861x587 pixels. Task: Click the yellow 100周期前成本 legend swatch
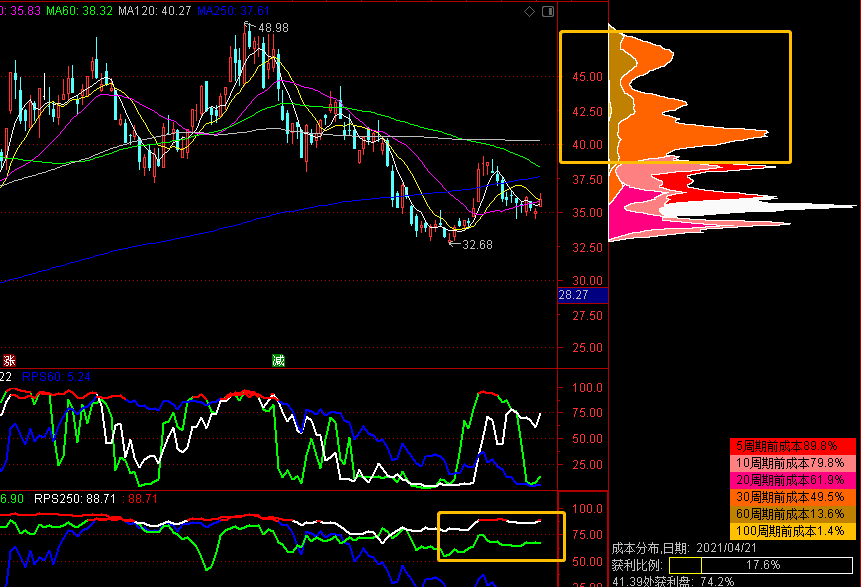point(793,531)
